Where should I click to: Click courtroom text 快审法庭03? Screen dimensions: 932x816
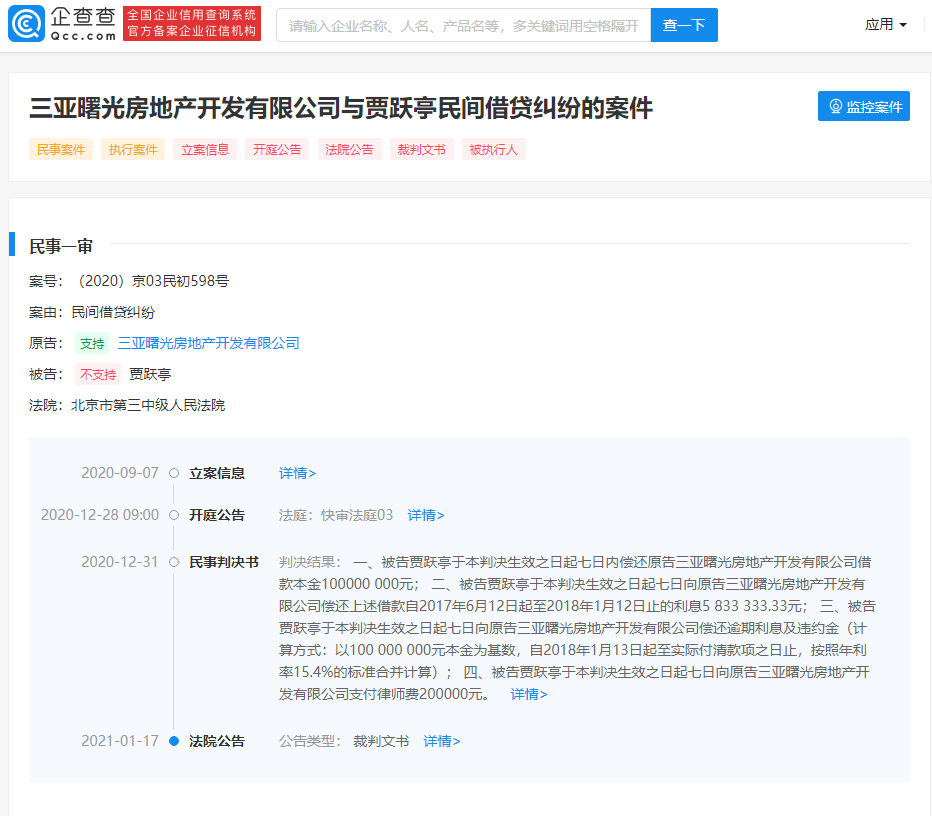[x=357, y=515]
